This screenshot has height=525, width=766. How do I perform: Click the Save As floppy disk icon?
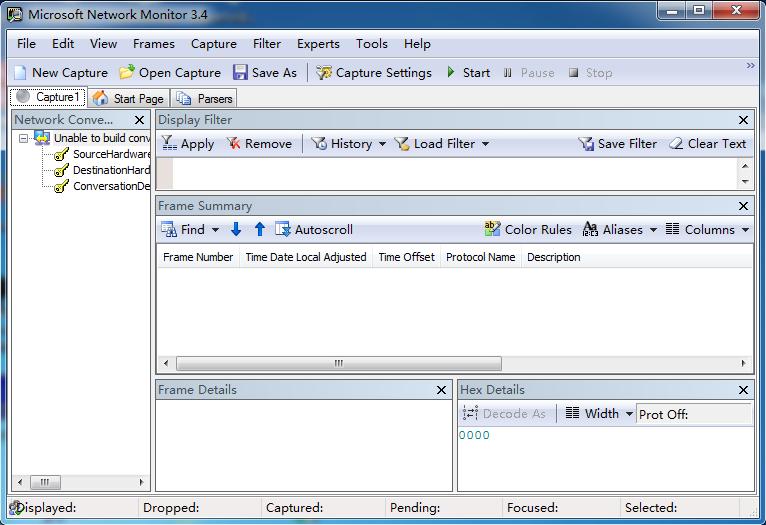[x=240, y=72]
